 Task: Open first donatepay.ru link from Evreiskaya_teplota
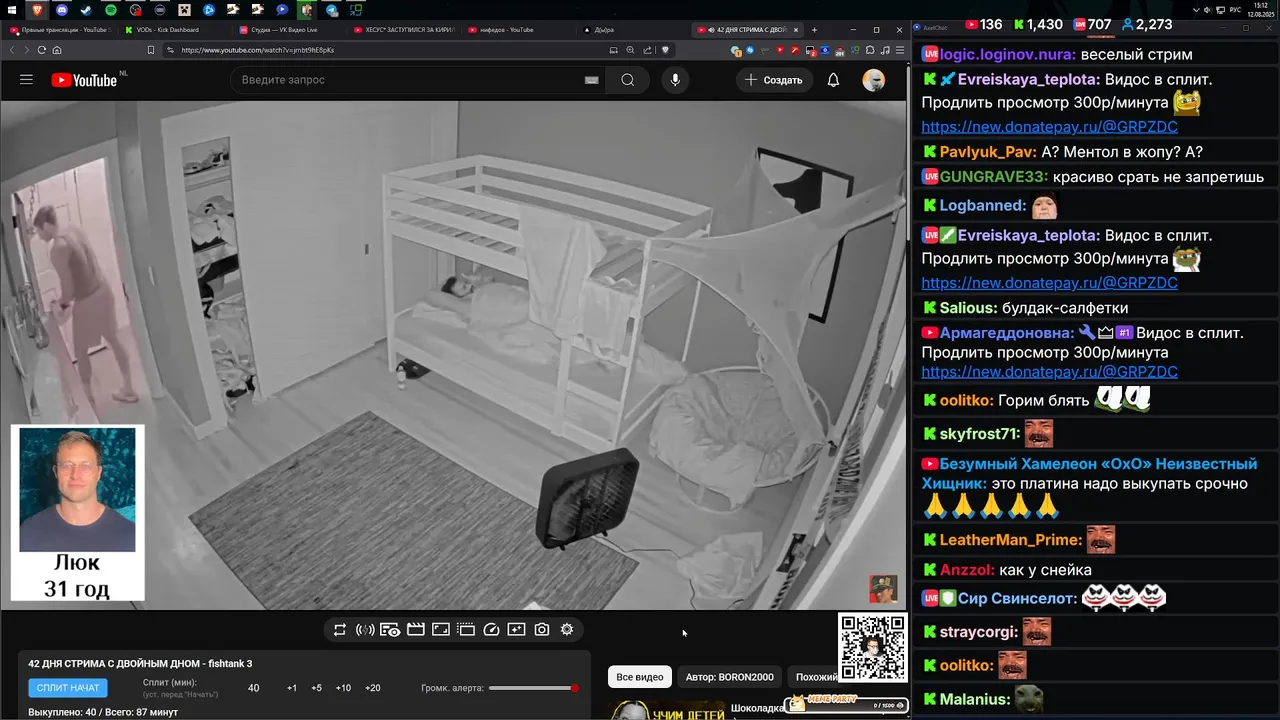(1049, 127)
